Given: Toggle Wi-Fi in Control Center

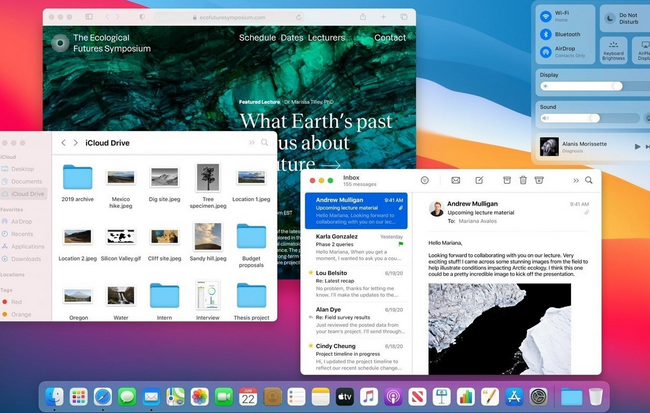Looking at the screenshot, I should (546, 17).
